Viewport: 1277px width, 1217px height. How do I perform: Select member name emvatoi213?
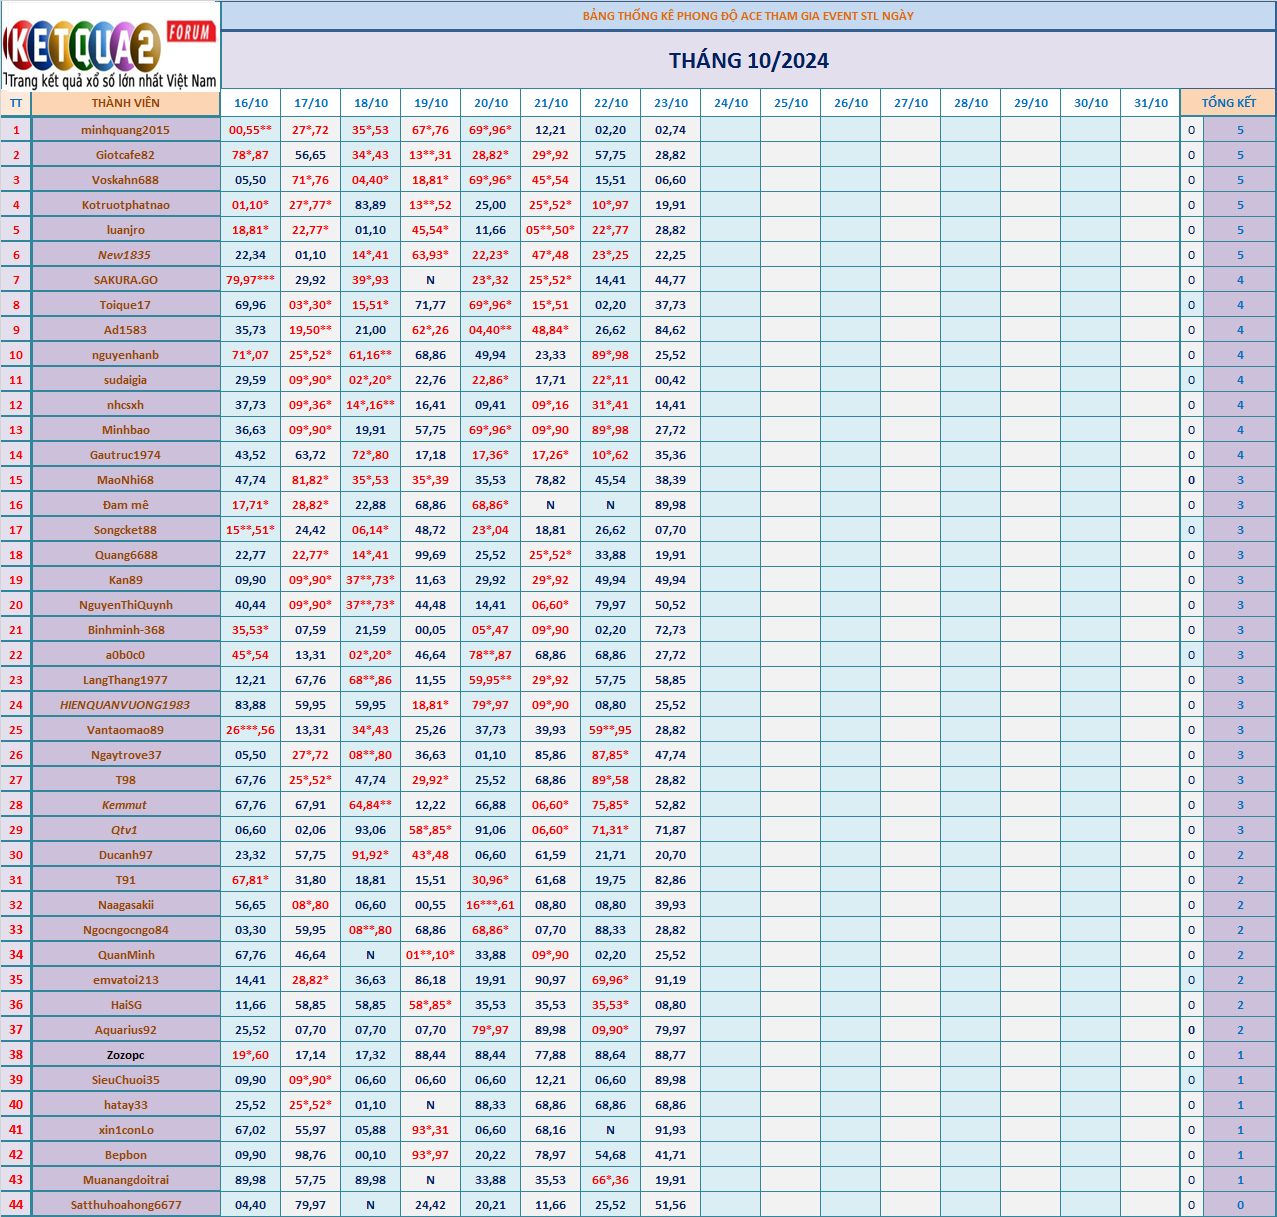[126, 980]
